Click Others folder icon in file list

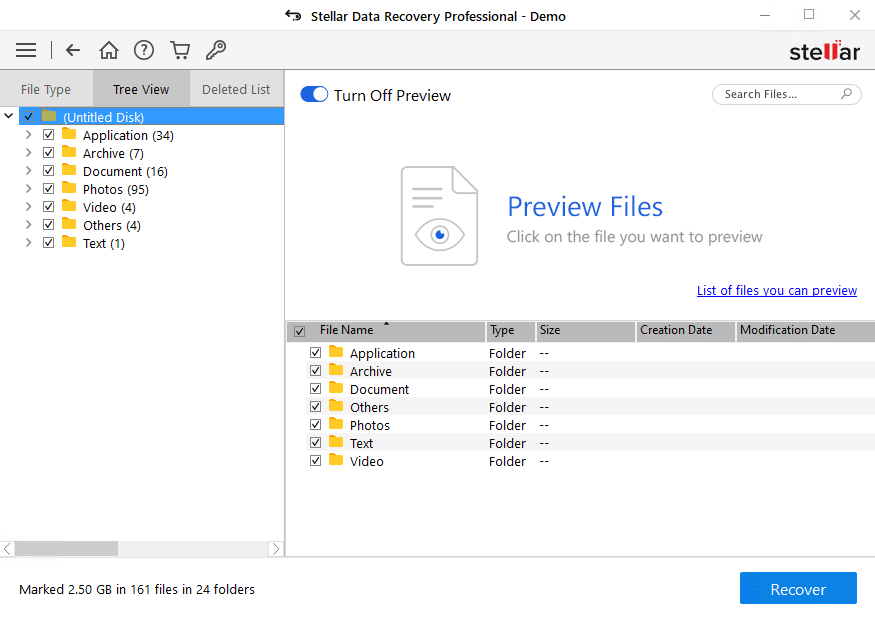point(336,406)
